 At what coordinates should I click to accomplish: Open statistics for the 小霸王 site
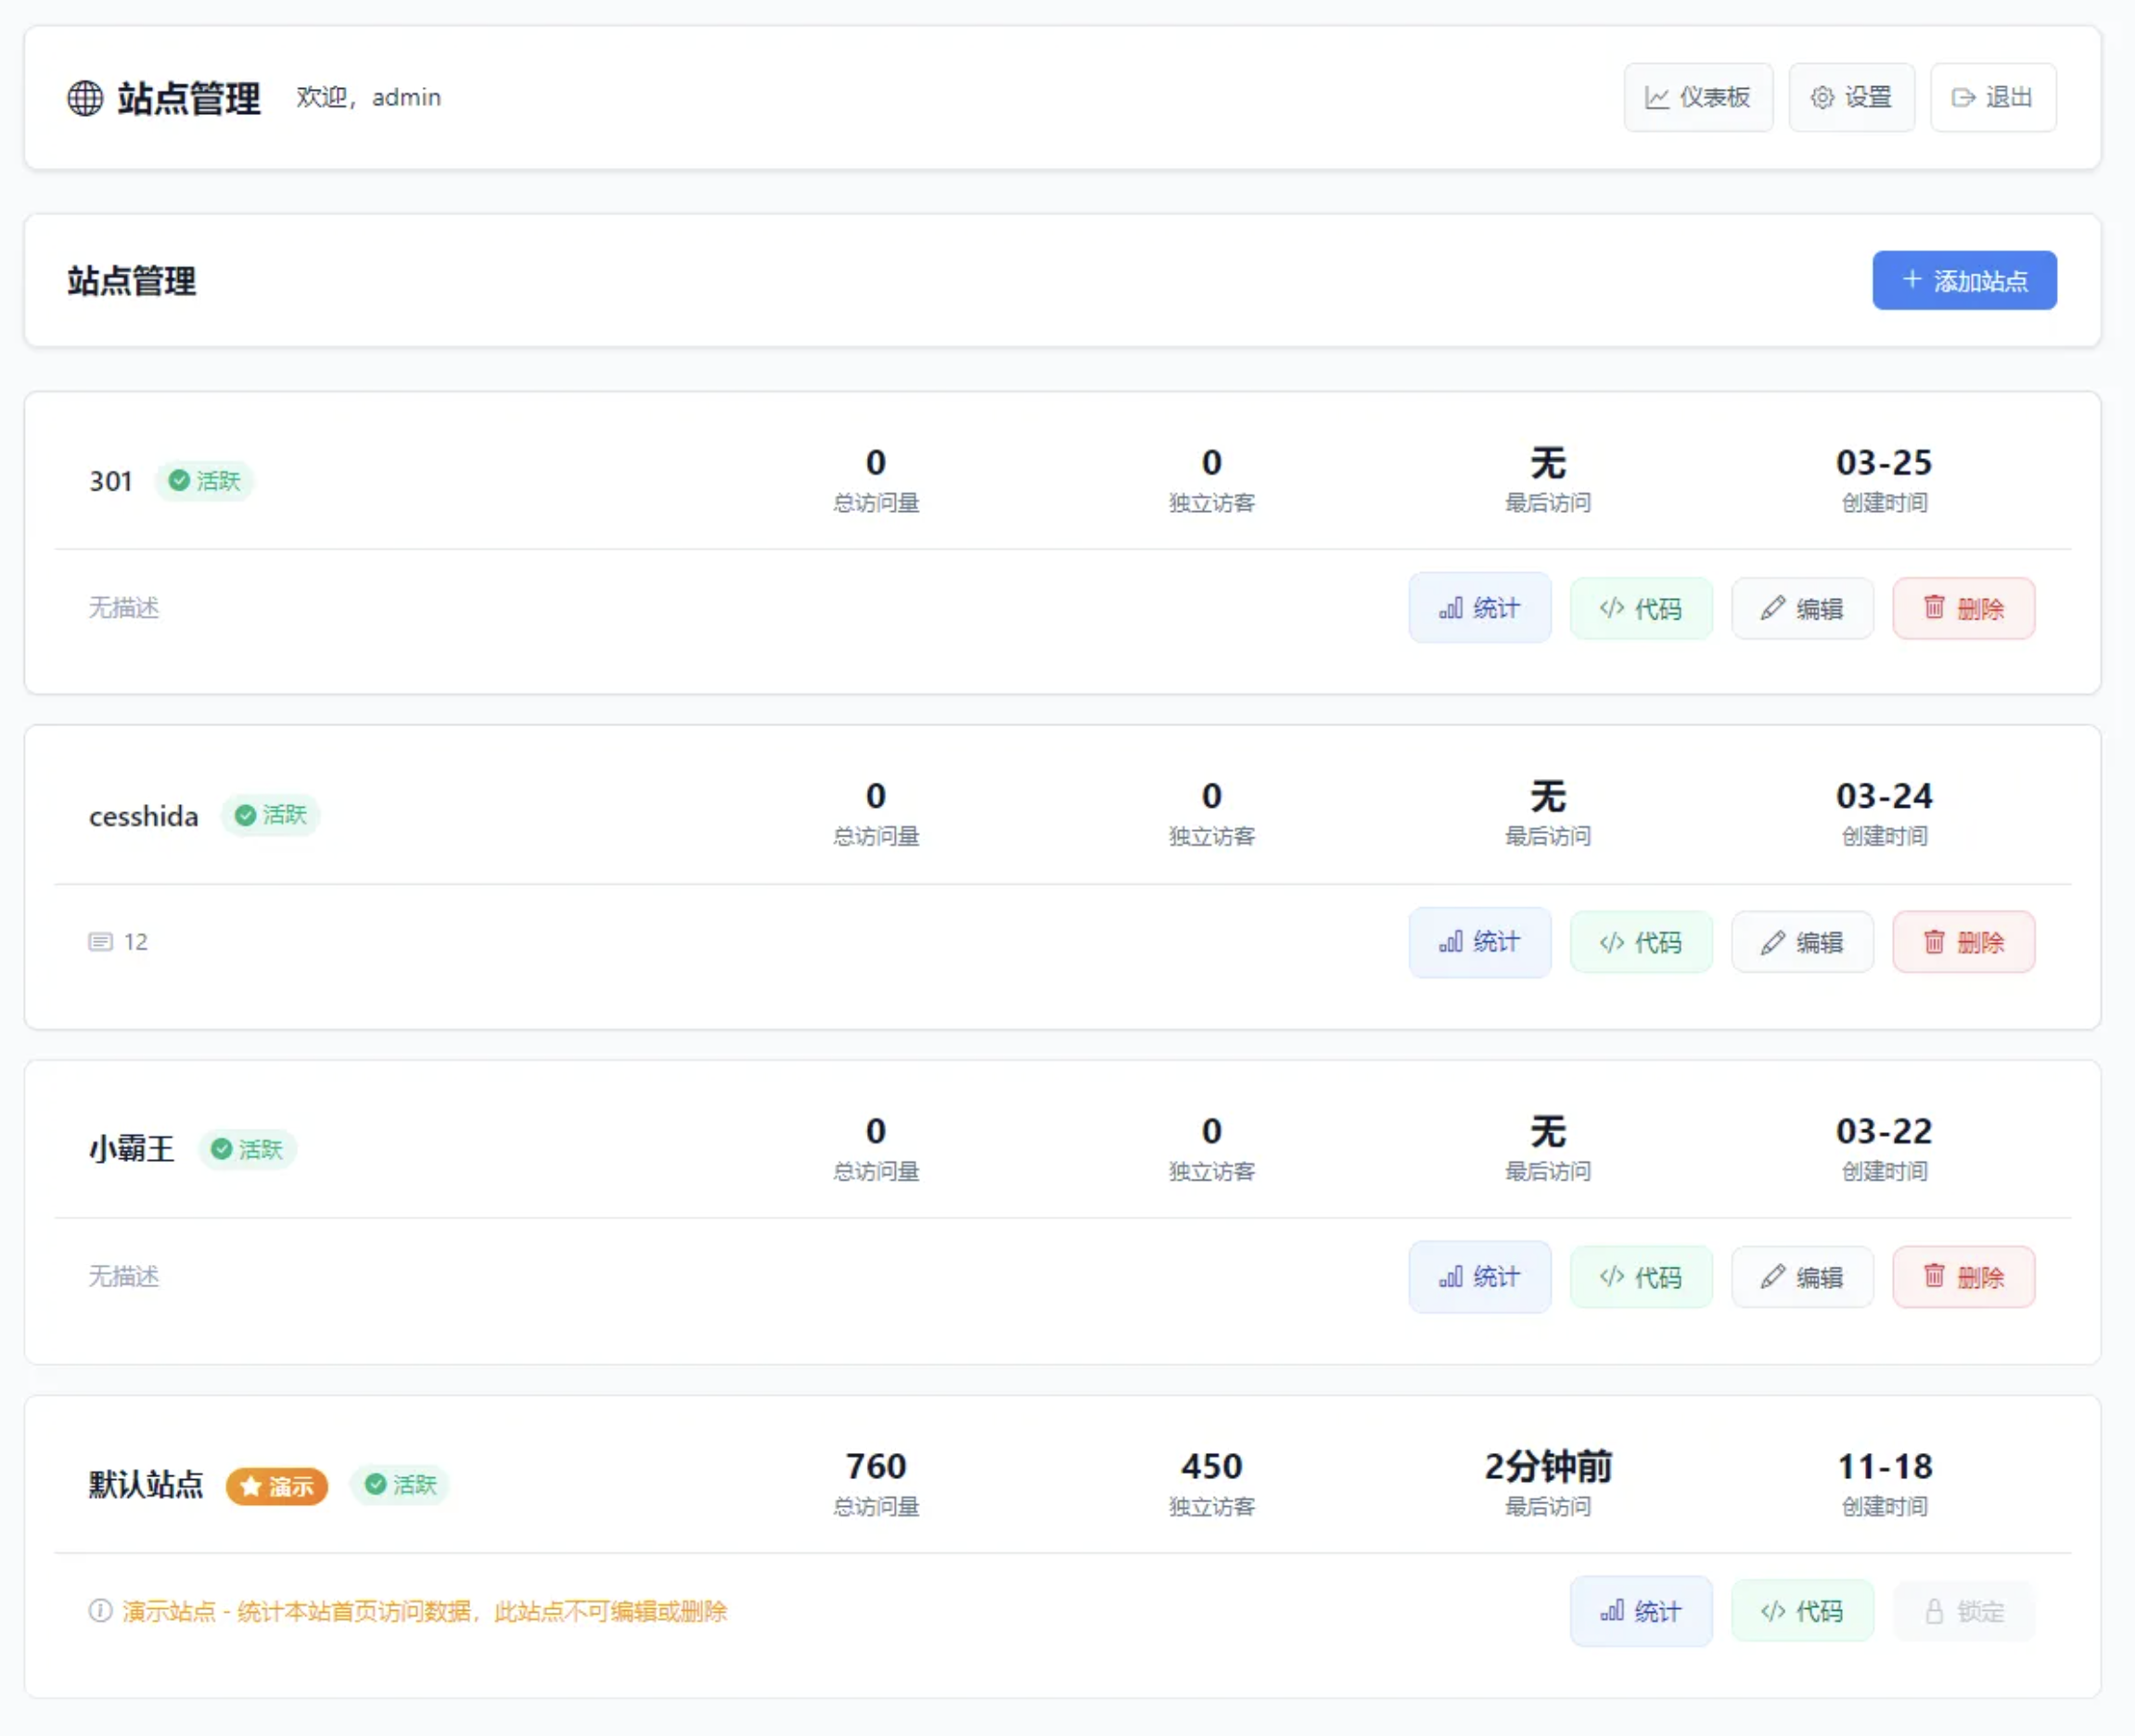click(x=1479, y=1276)
